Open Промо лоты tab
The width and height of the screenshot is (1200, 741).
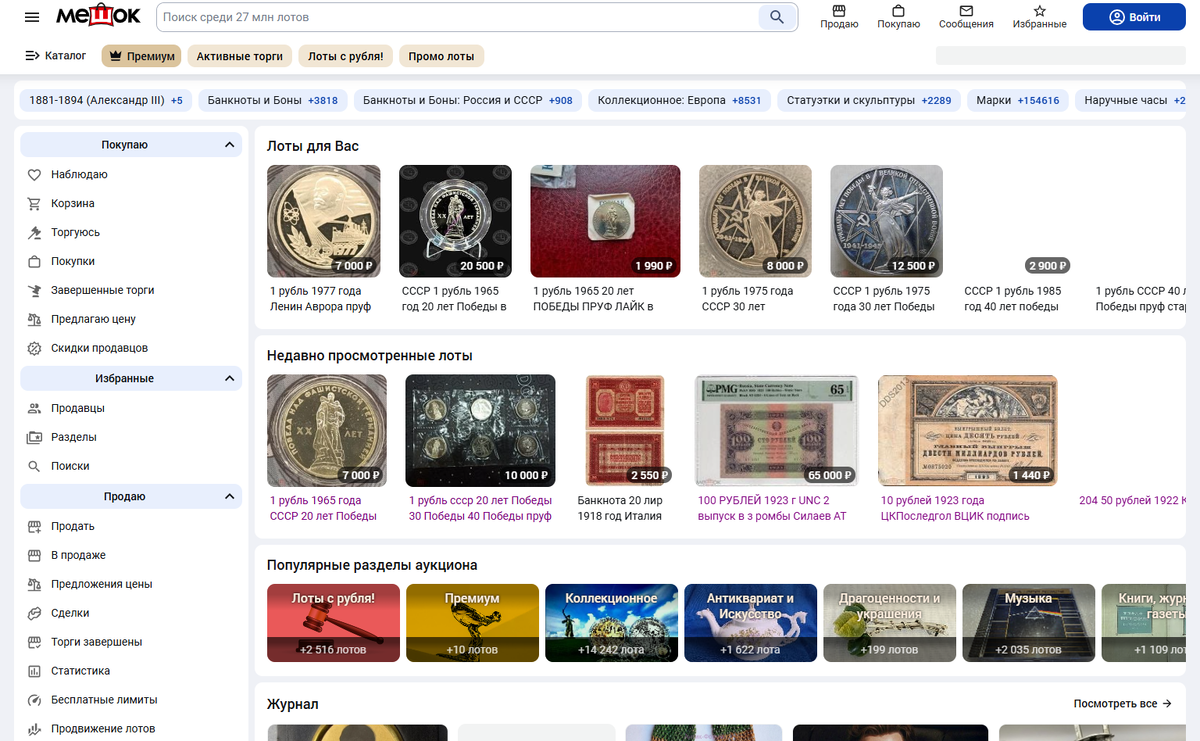[x=441, y=56]
